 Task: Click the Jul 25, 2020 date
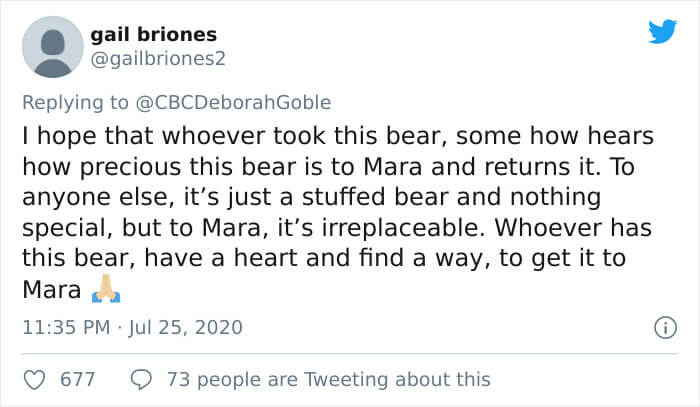[x=186, y=328]
